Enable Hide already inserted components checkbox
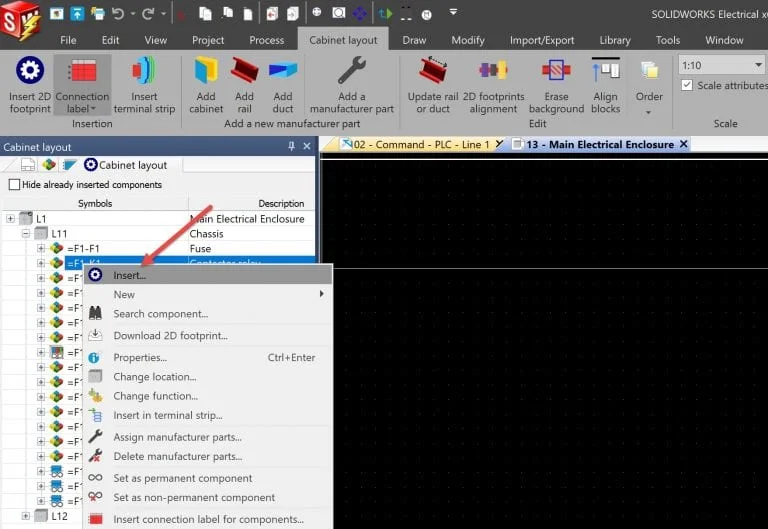 (14, 185)
